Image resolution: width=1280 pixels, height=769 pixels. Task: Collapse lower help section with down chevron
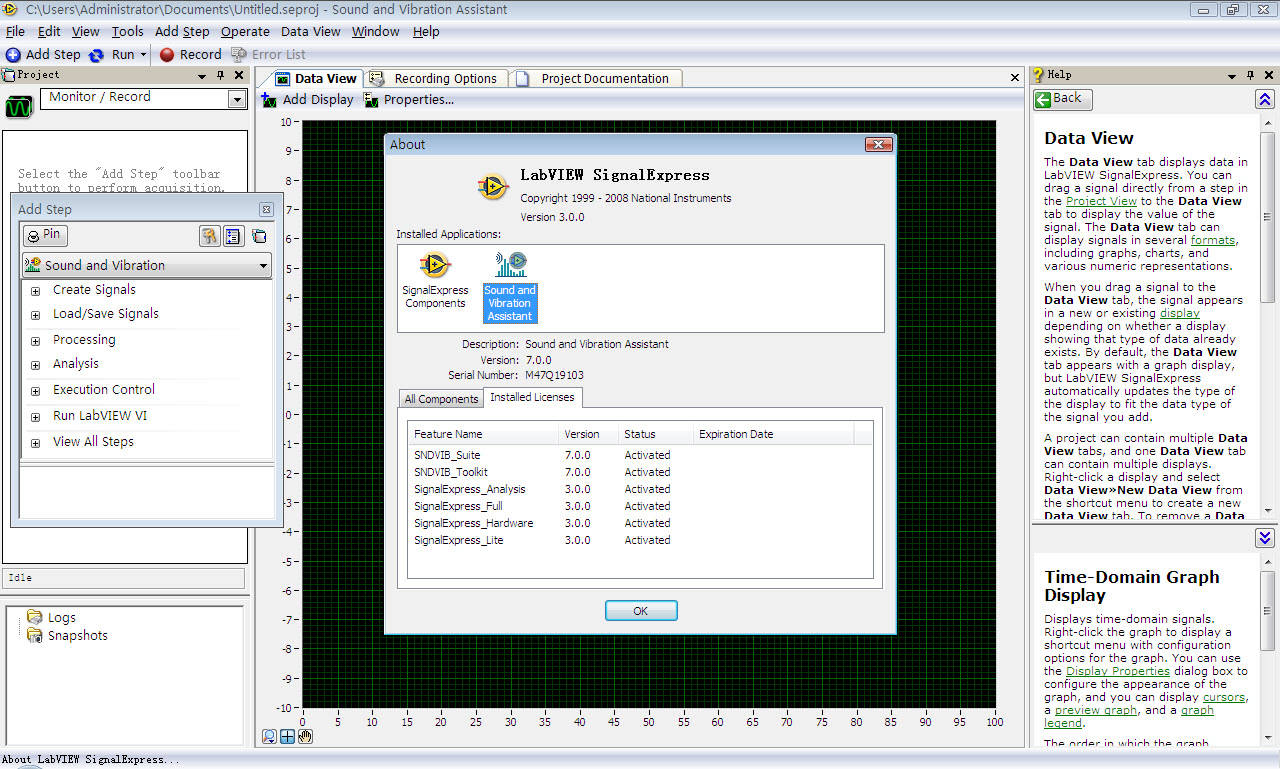(1265, 538)
